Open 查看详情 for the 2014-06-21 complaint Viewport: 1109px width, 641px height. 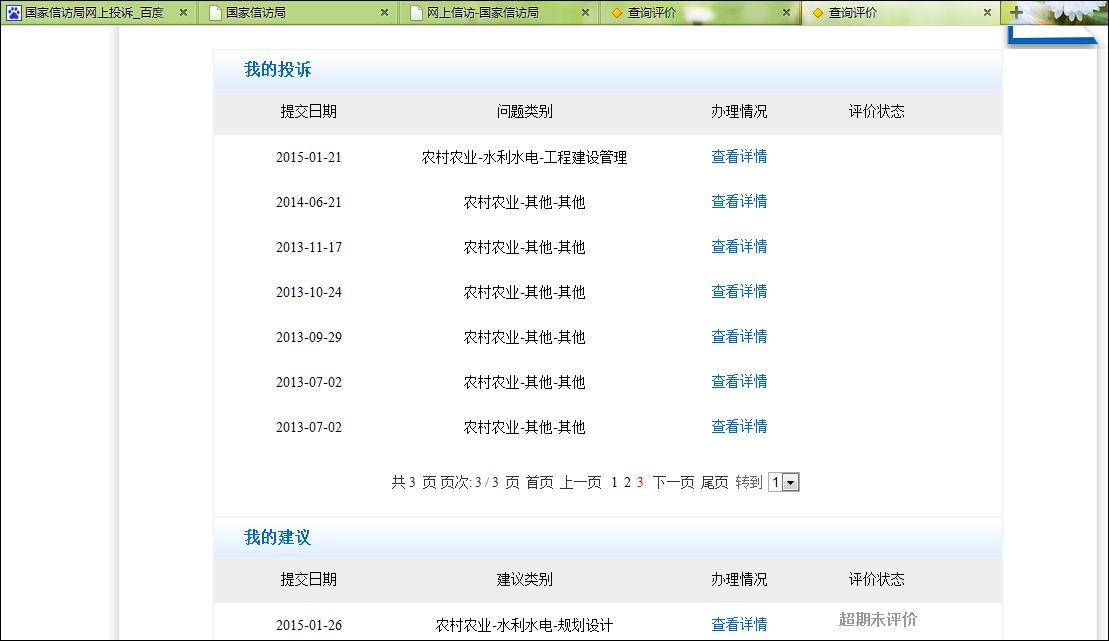coord(739,202)
